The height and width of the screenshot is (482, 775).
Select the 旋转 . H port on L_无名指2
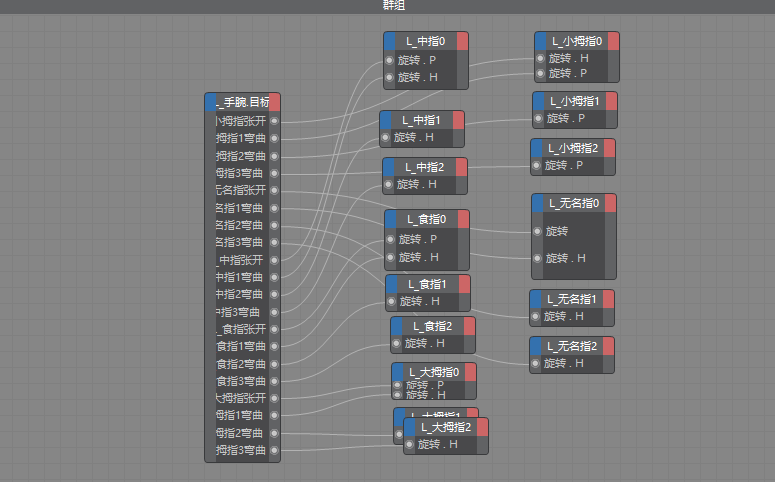536,363
